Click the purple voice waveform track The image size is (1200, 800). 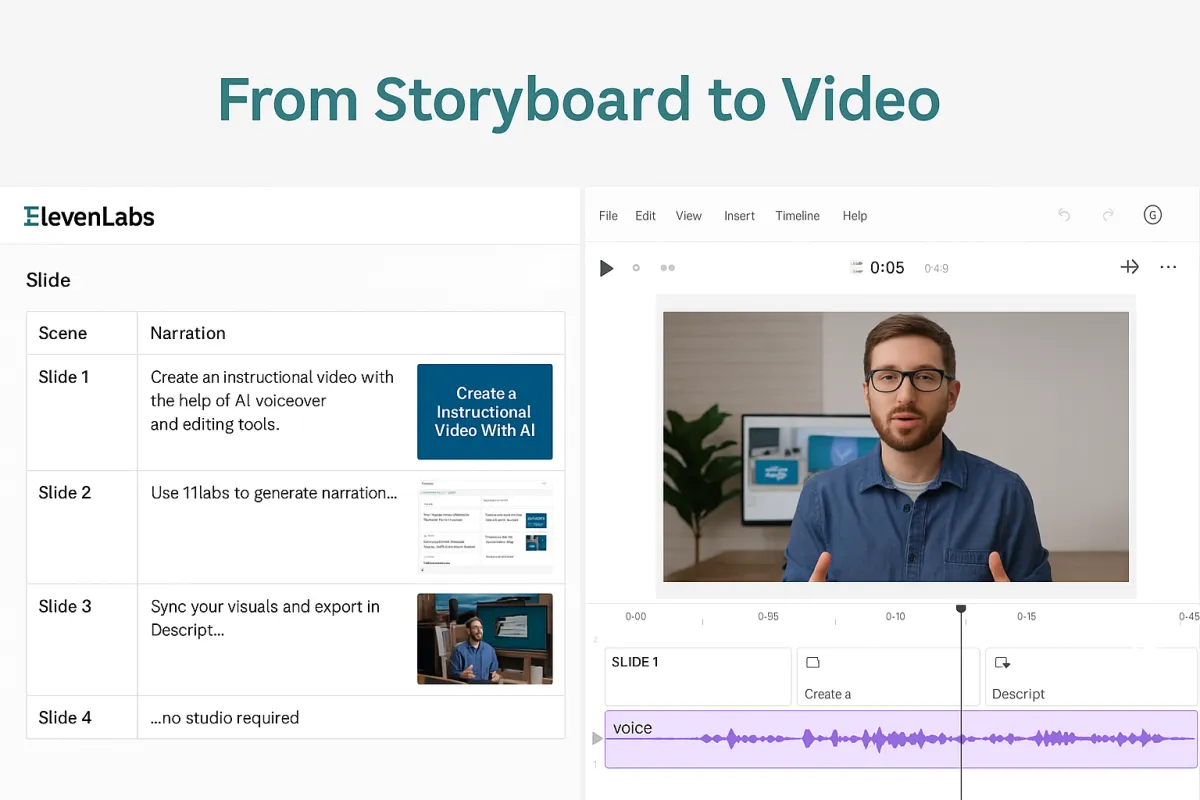901,739
